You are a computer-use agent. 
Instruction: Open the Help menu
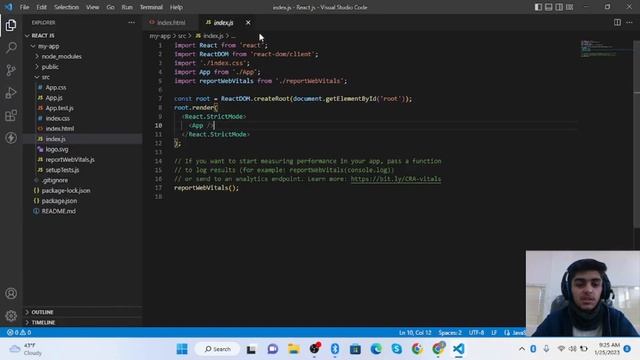click(x=176, y=7)
